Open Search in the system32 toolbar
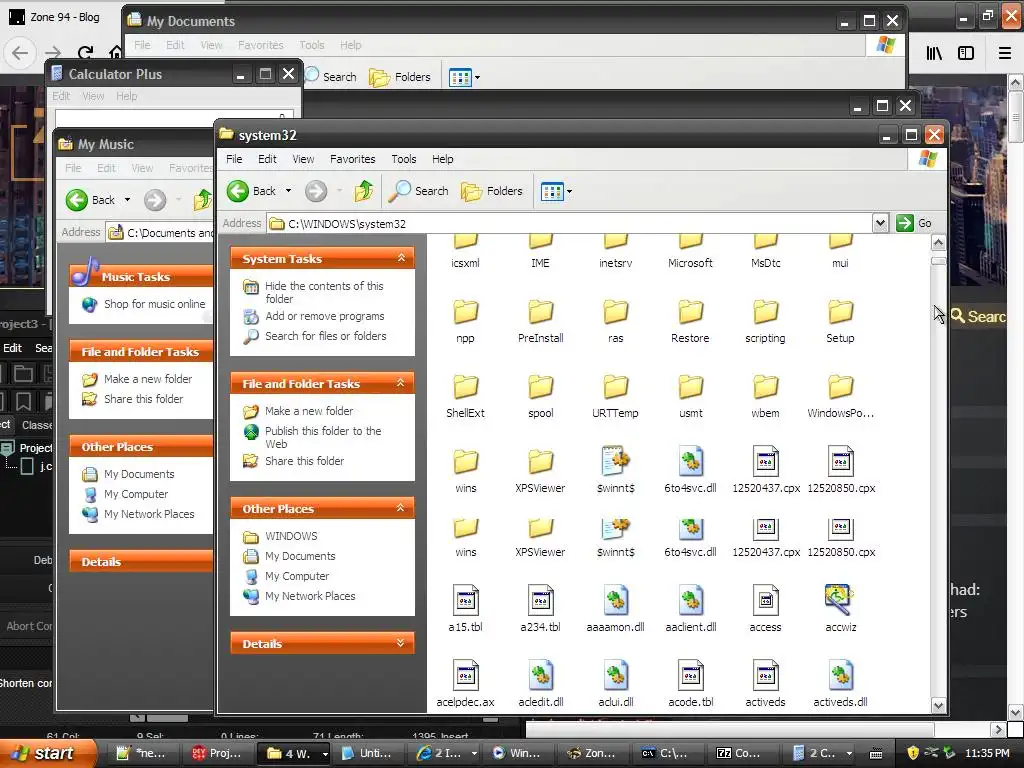1024x768 pixels. 419,191
